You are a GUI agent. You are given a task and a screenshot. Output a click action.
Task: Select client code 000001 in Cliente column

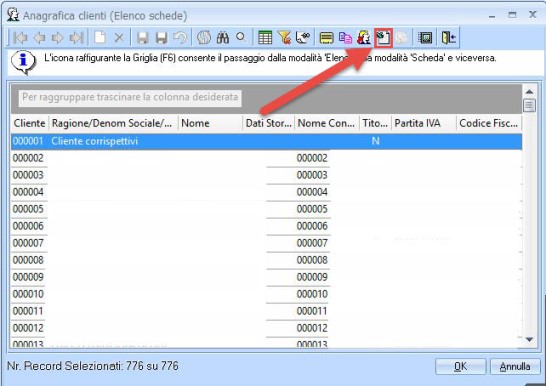click(28, 141)
